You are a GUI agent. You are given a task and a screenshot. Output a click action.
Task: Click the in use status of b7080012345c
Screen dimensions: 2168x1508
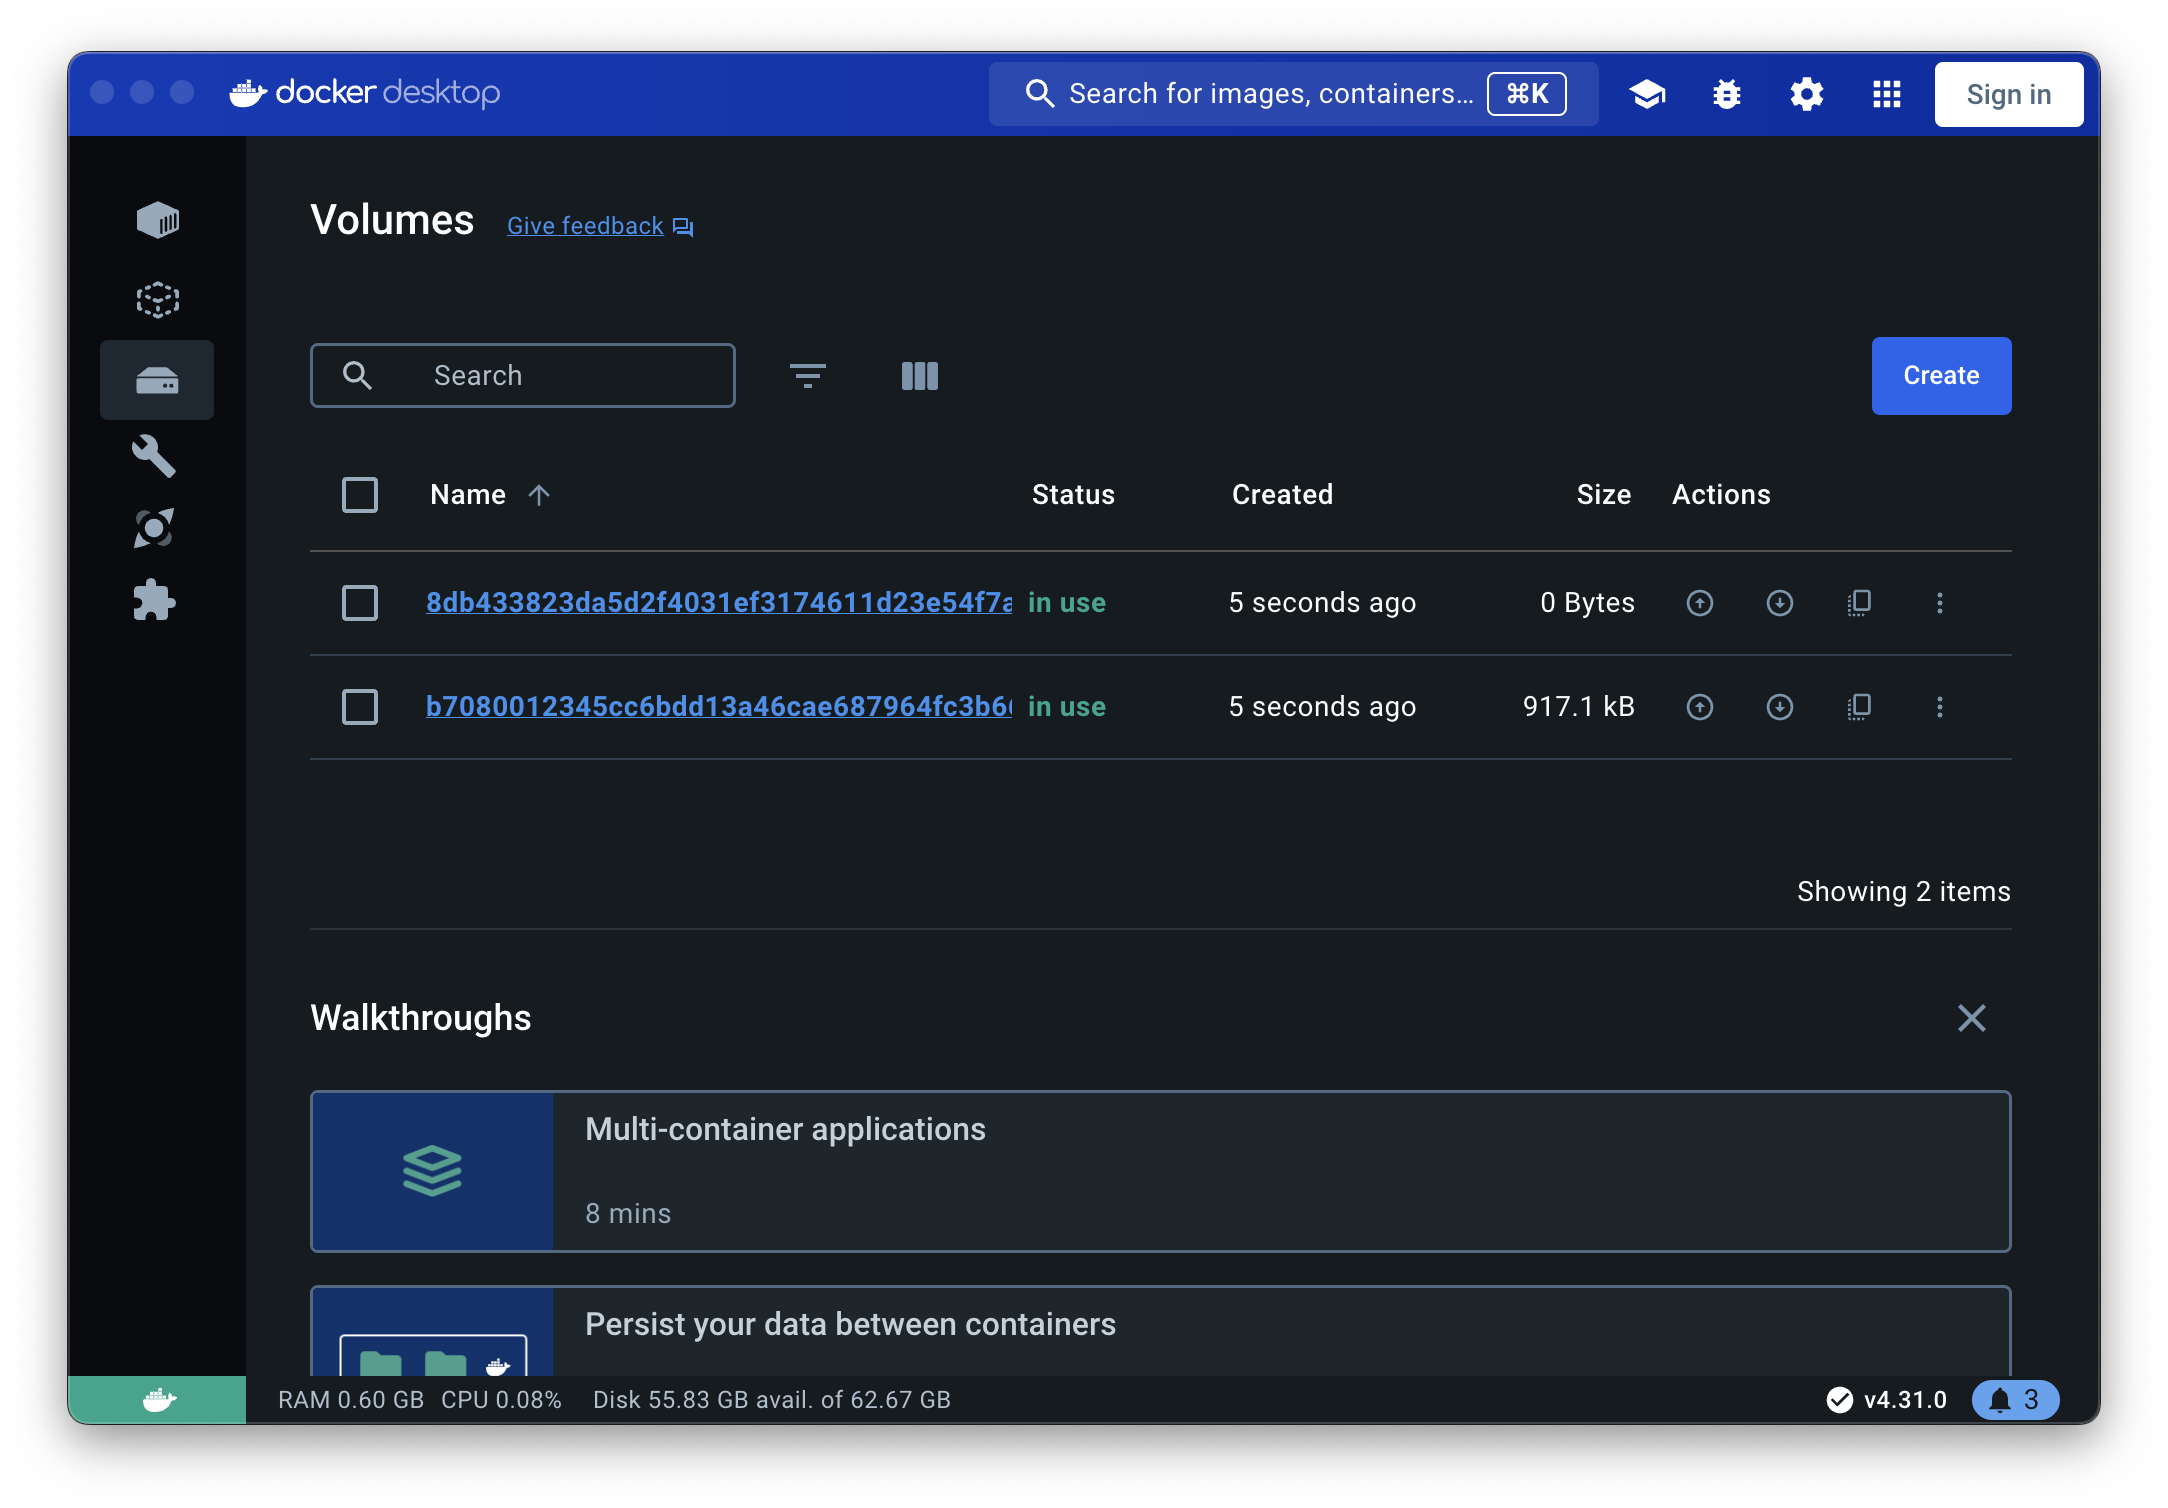[x=1067, y=707]
